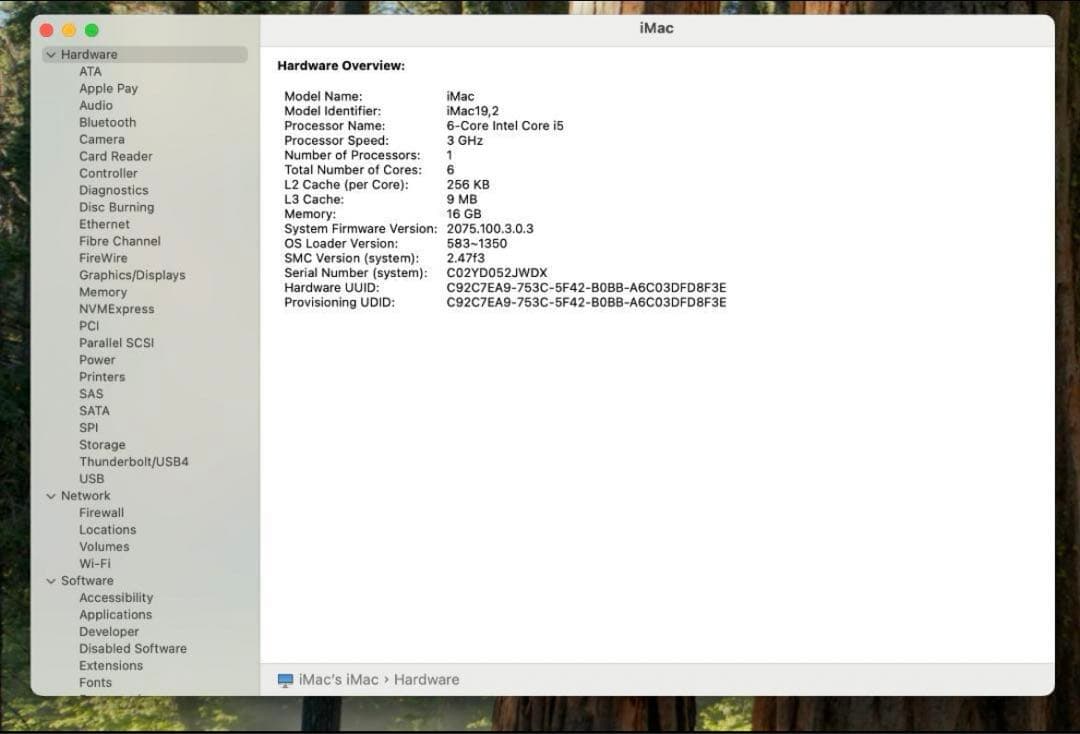The image size is (1080, 734).
Task: View Storage details
Action: [102, 444]
